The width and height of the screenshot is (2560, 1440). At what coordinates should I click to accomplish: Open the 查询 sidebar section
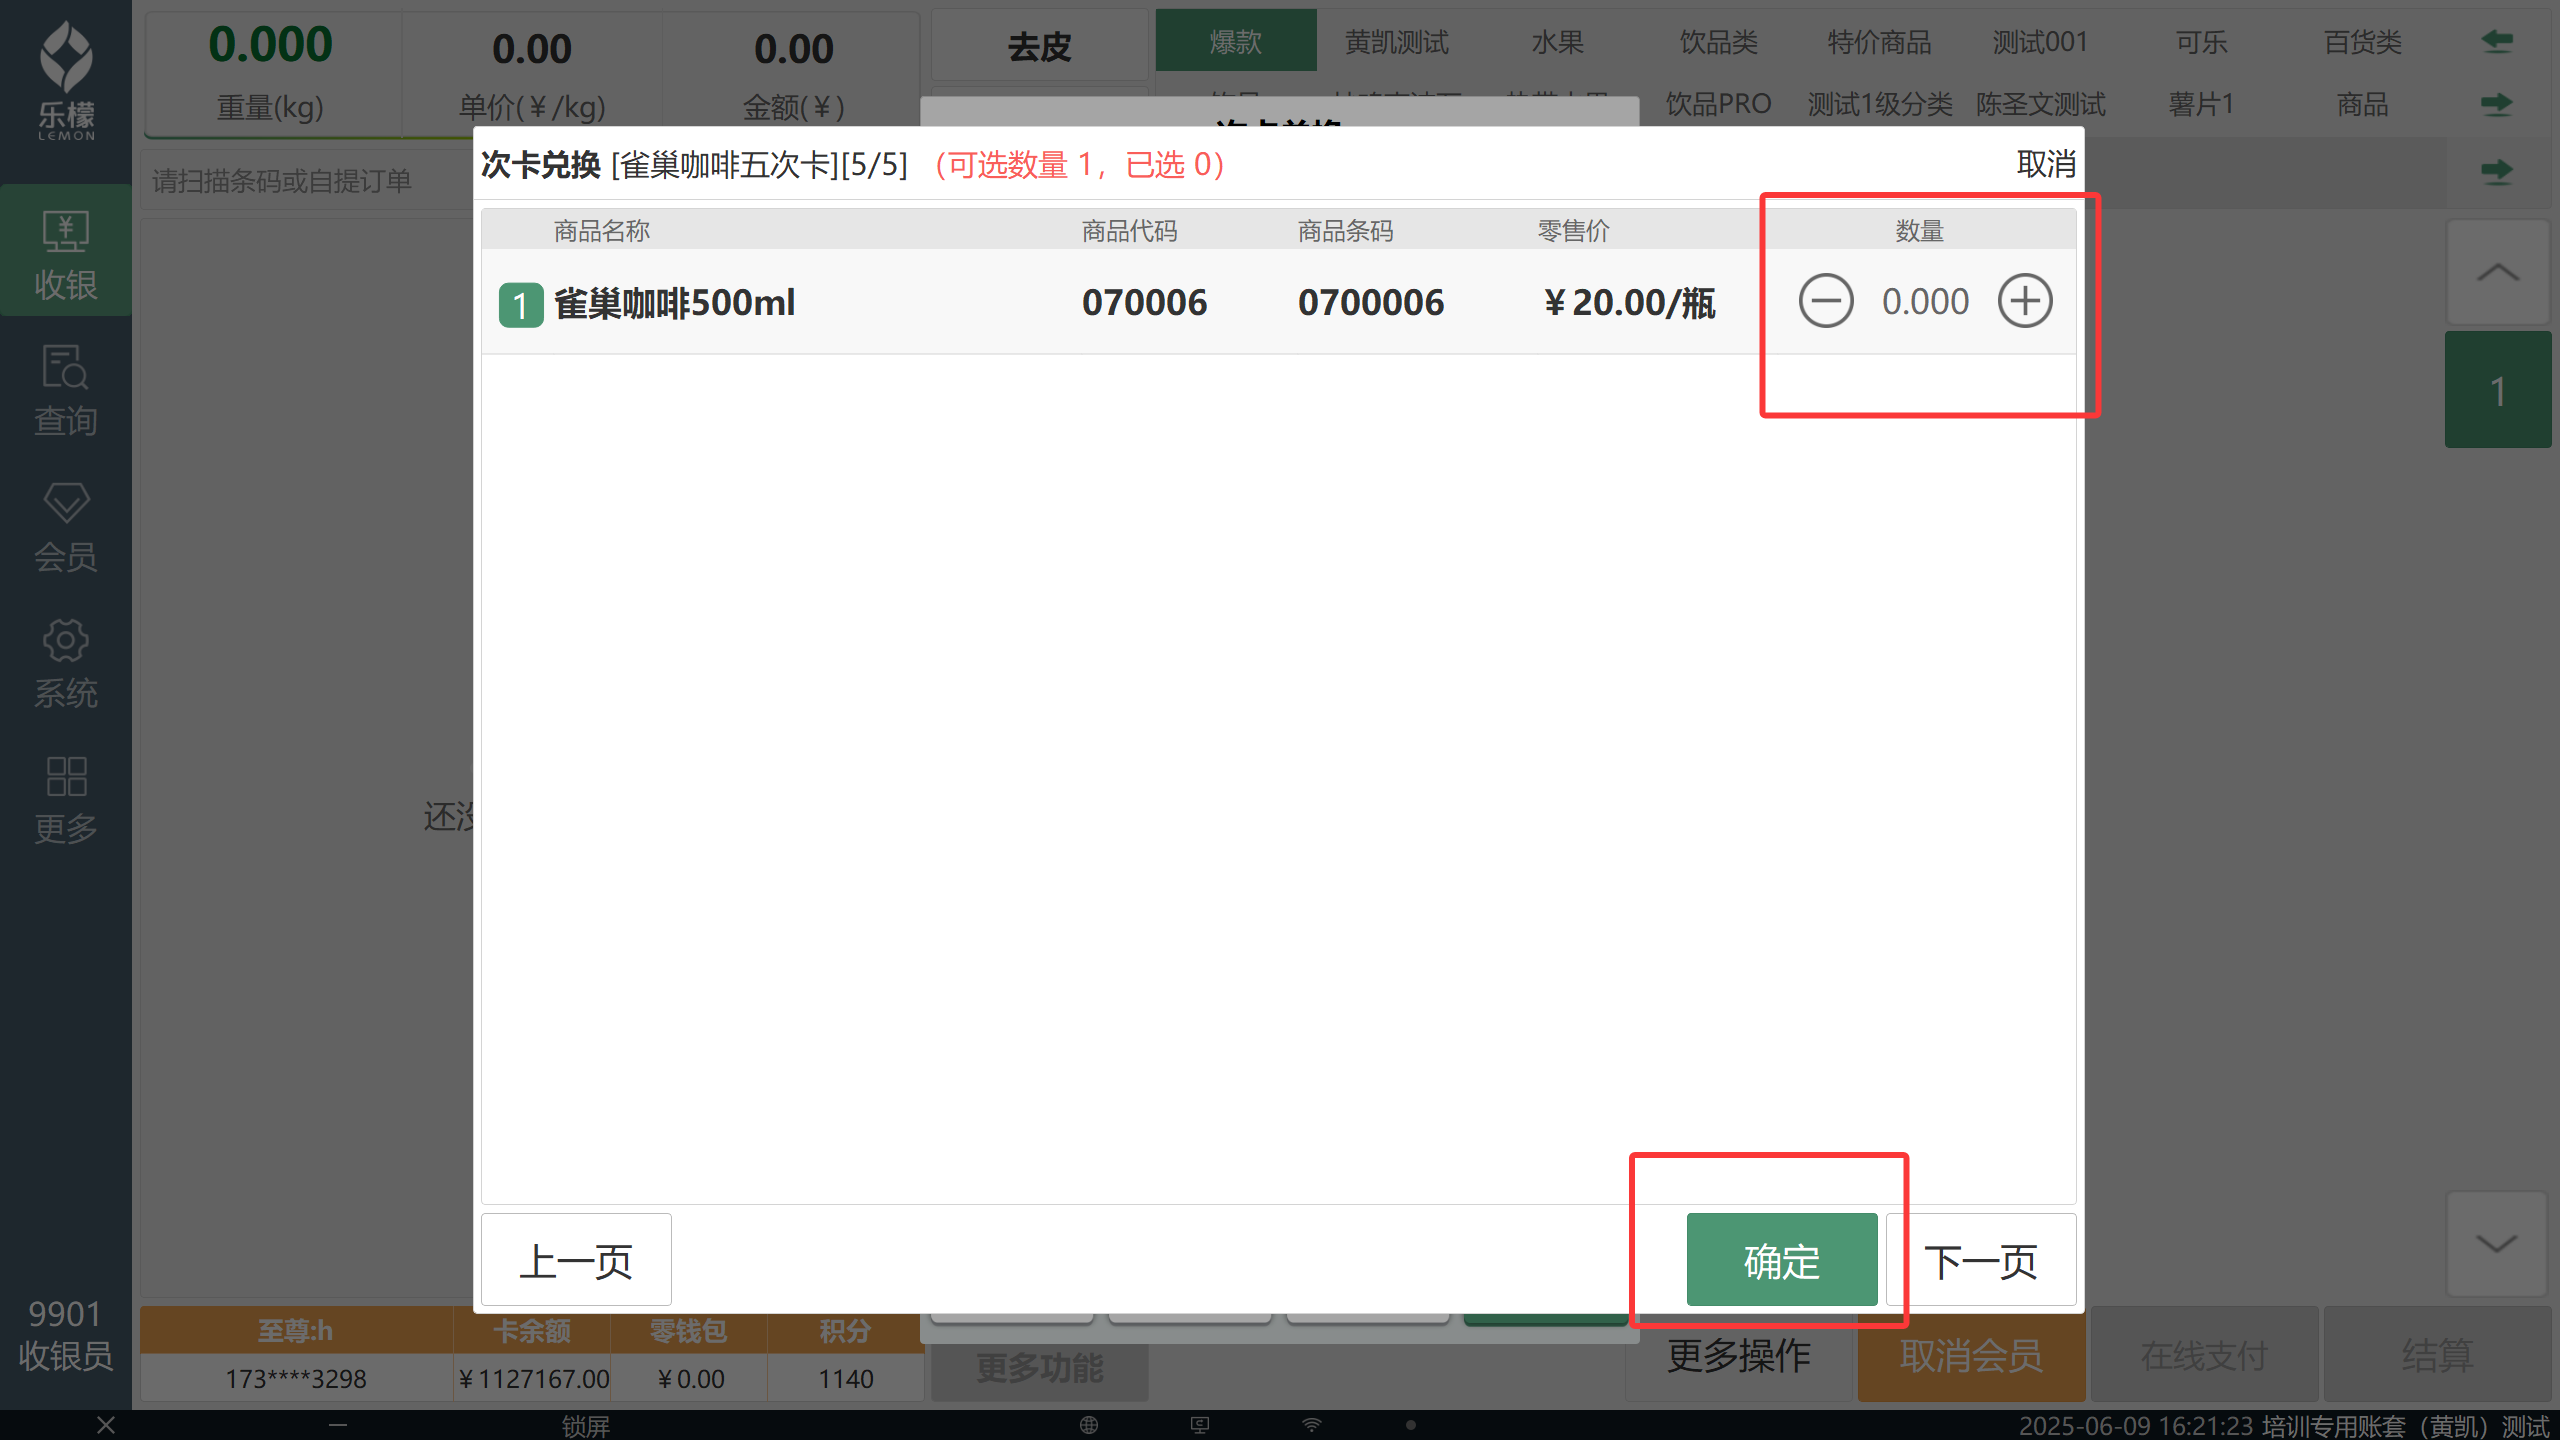pos(66,390)
